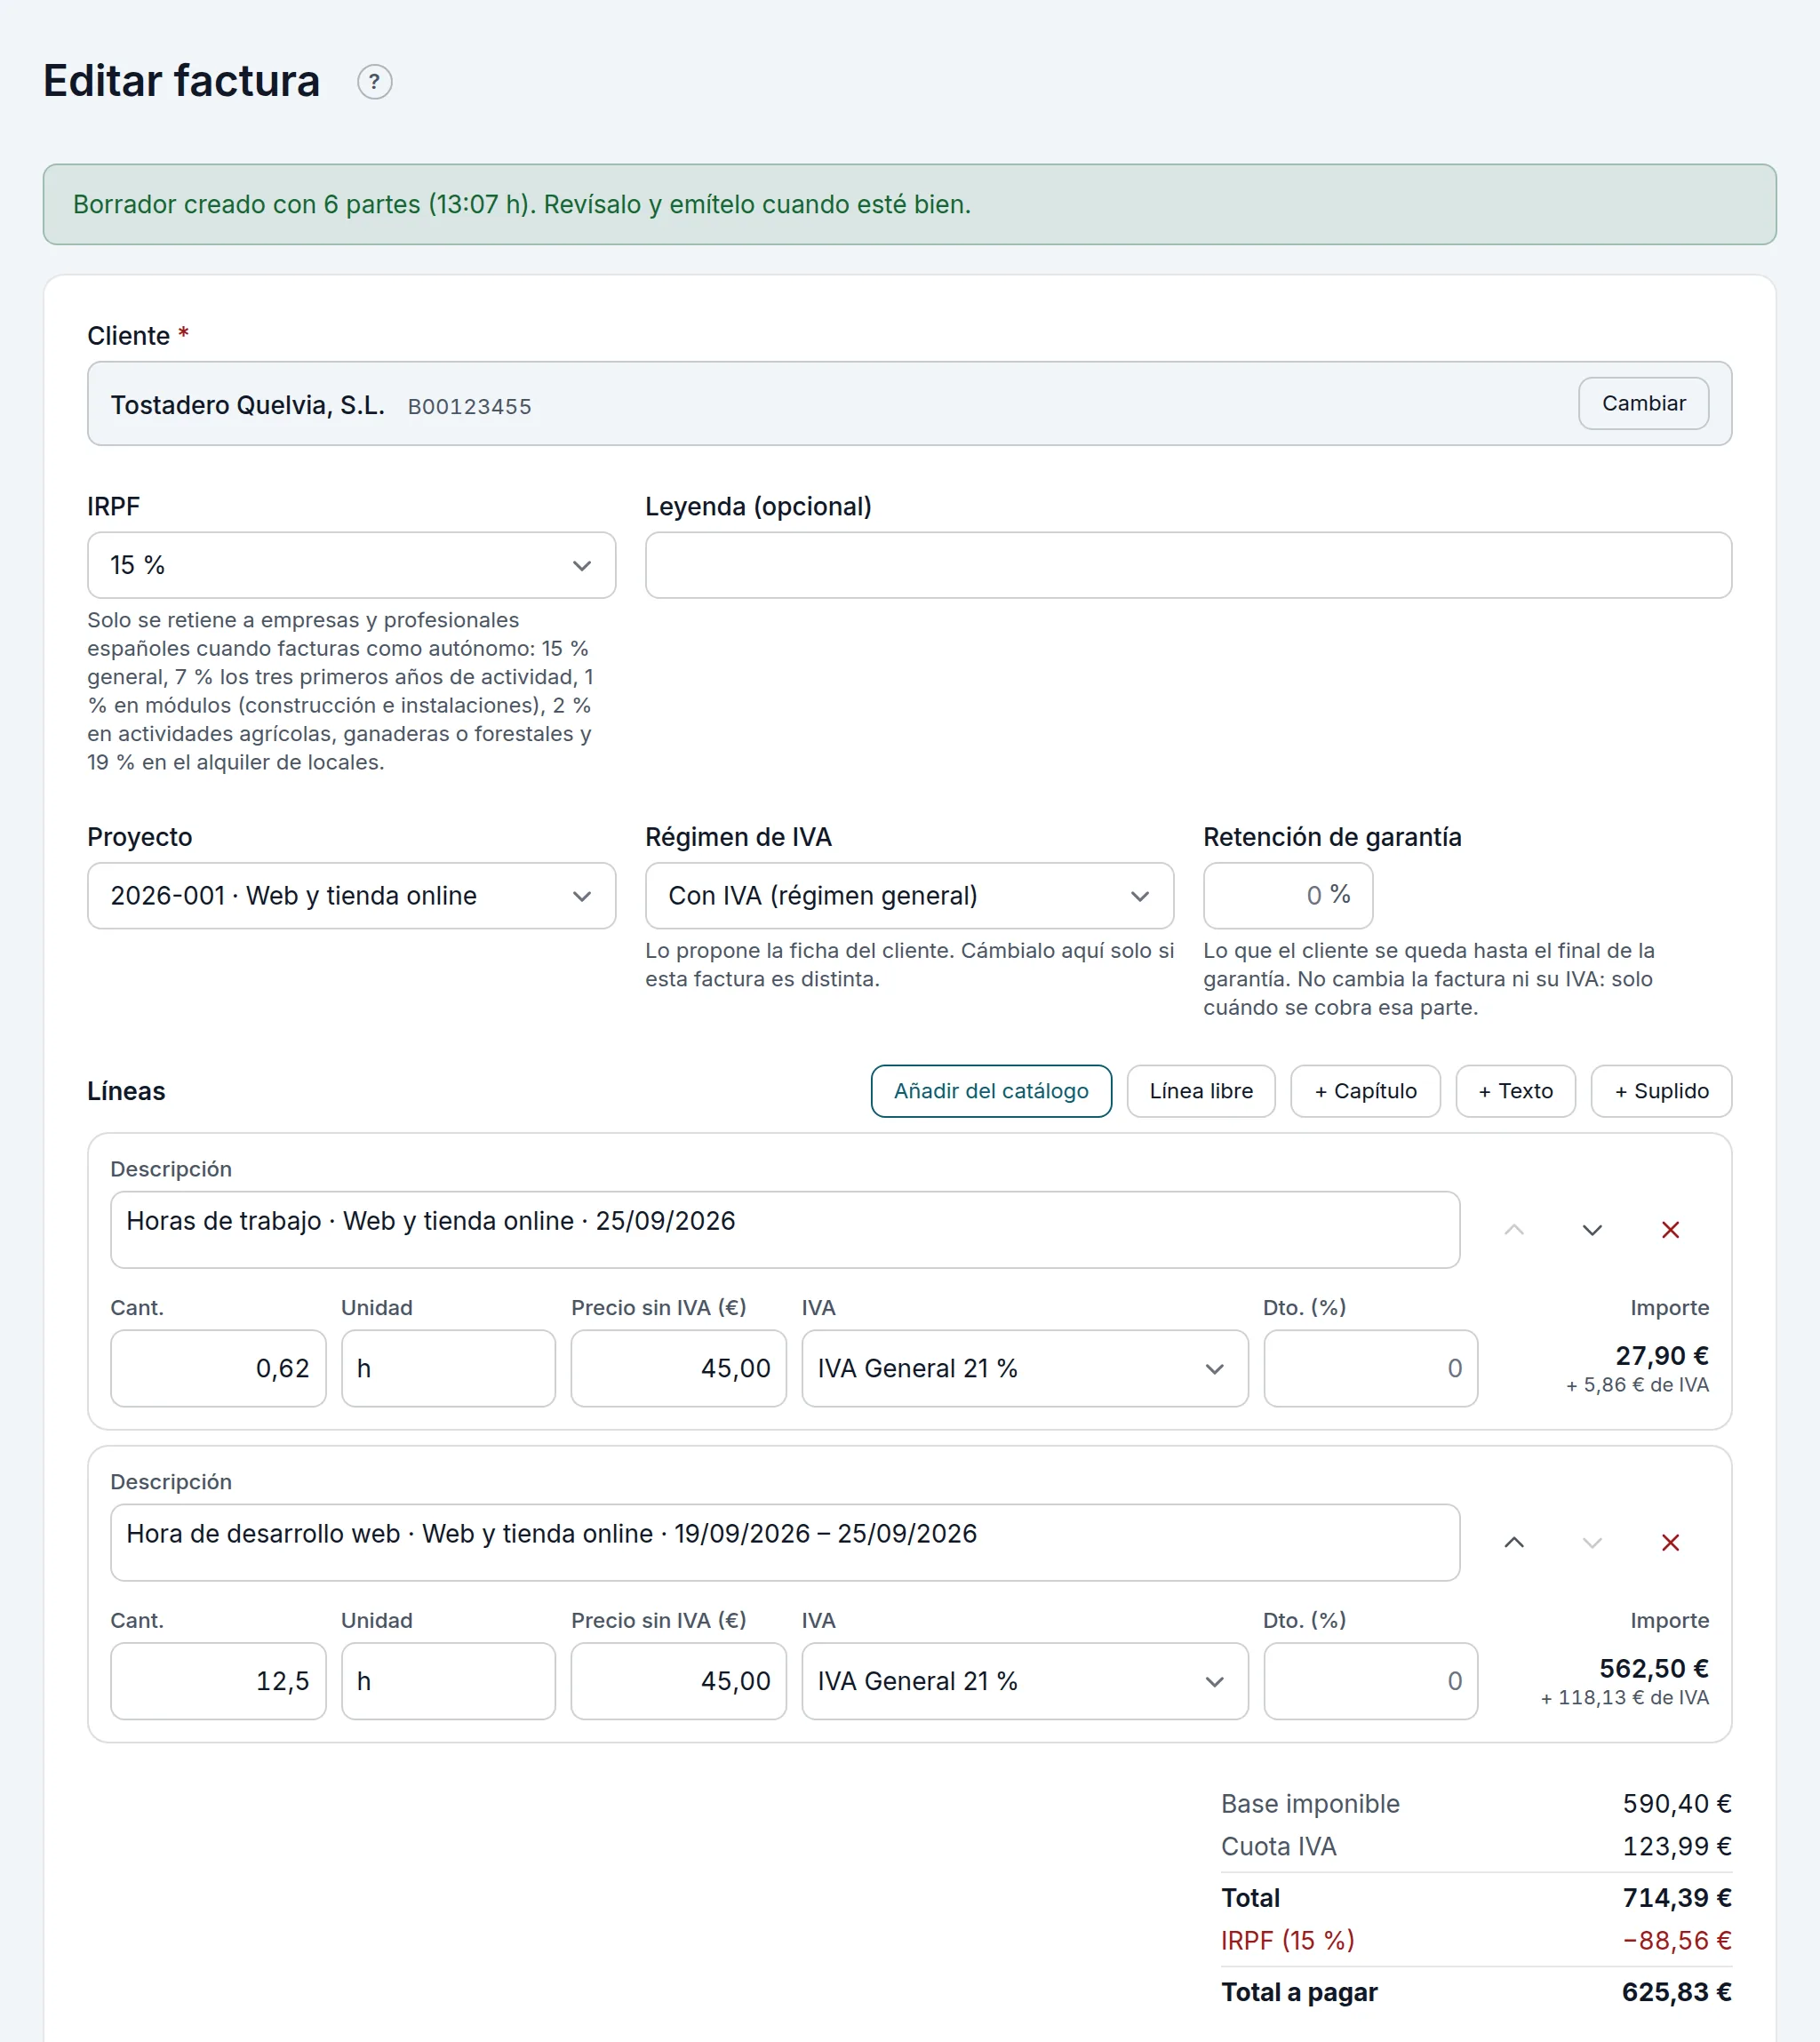The height and width of the screenshot is (2042, 1820).
Task: Remove the Hora de desarrollo web line
Action: pyautogui.click(x=1669, y=1543)
